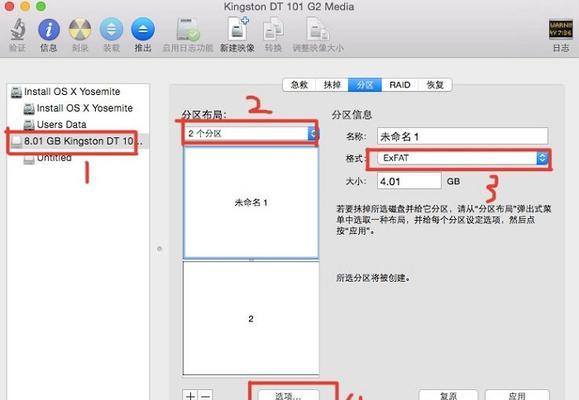Screen dimensions: 579x400
Task: Switch to the 抹掉 (Erase) tab
Action: coord(332,85)
